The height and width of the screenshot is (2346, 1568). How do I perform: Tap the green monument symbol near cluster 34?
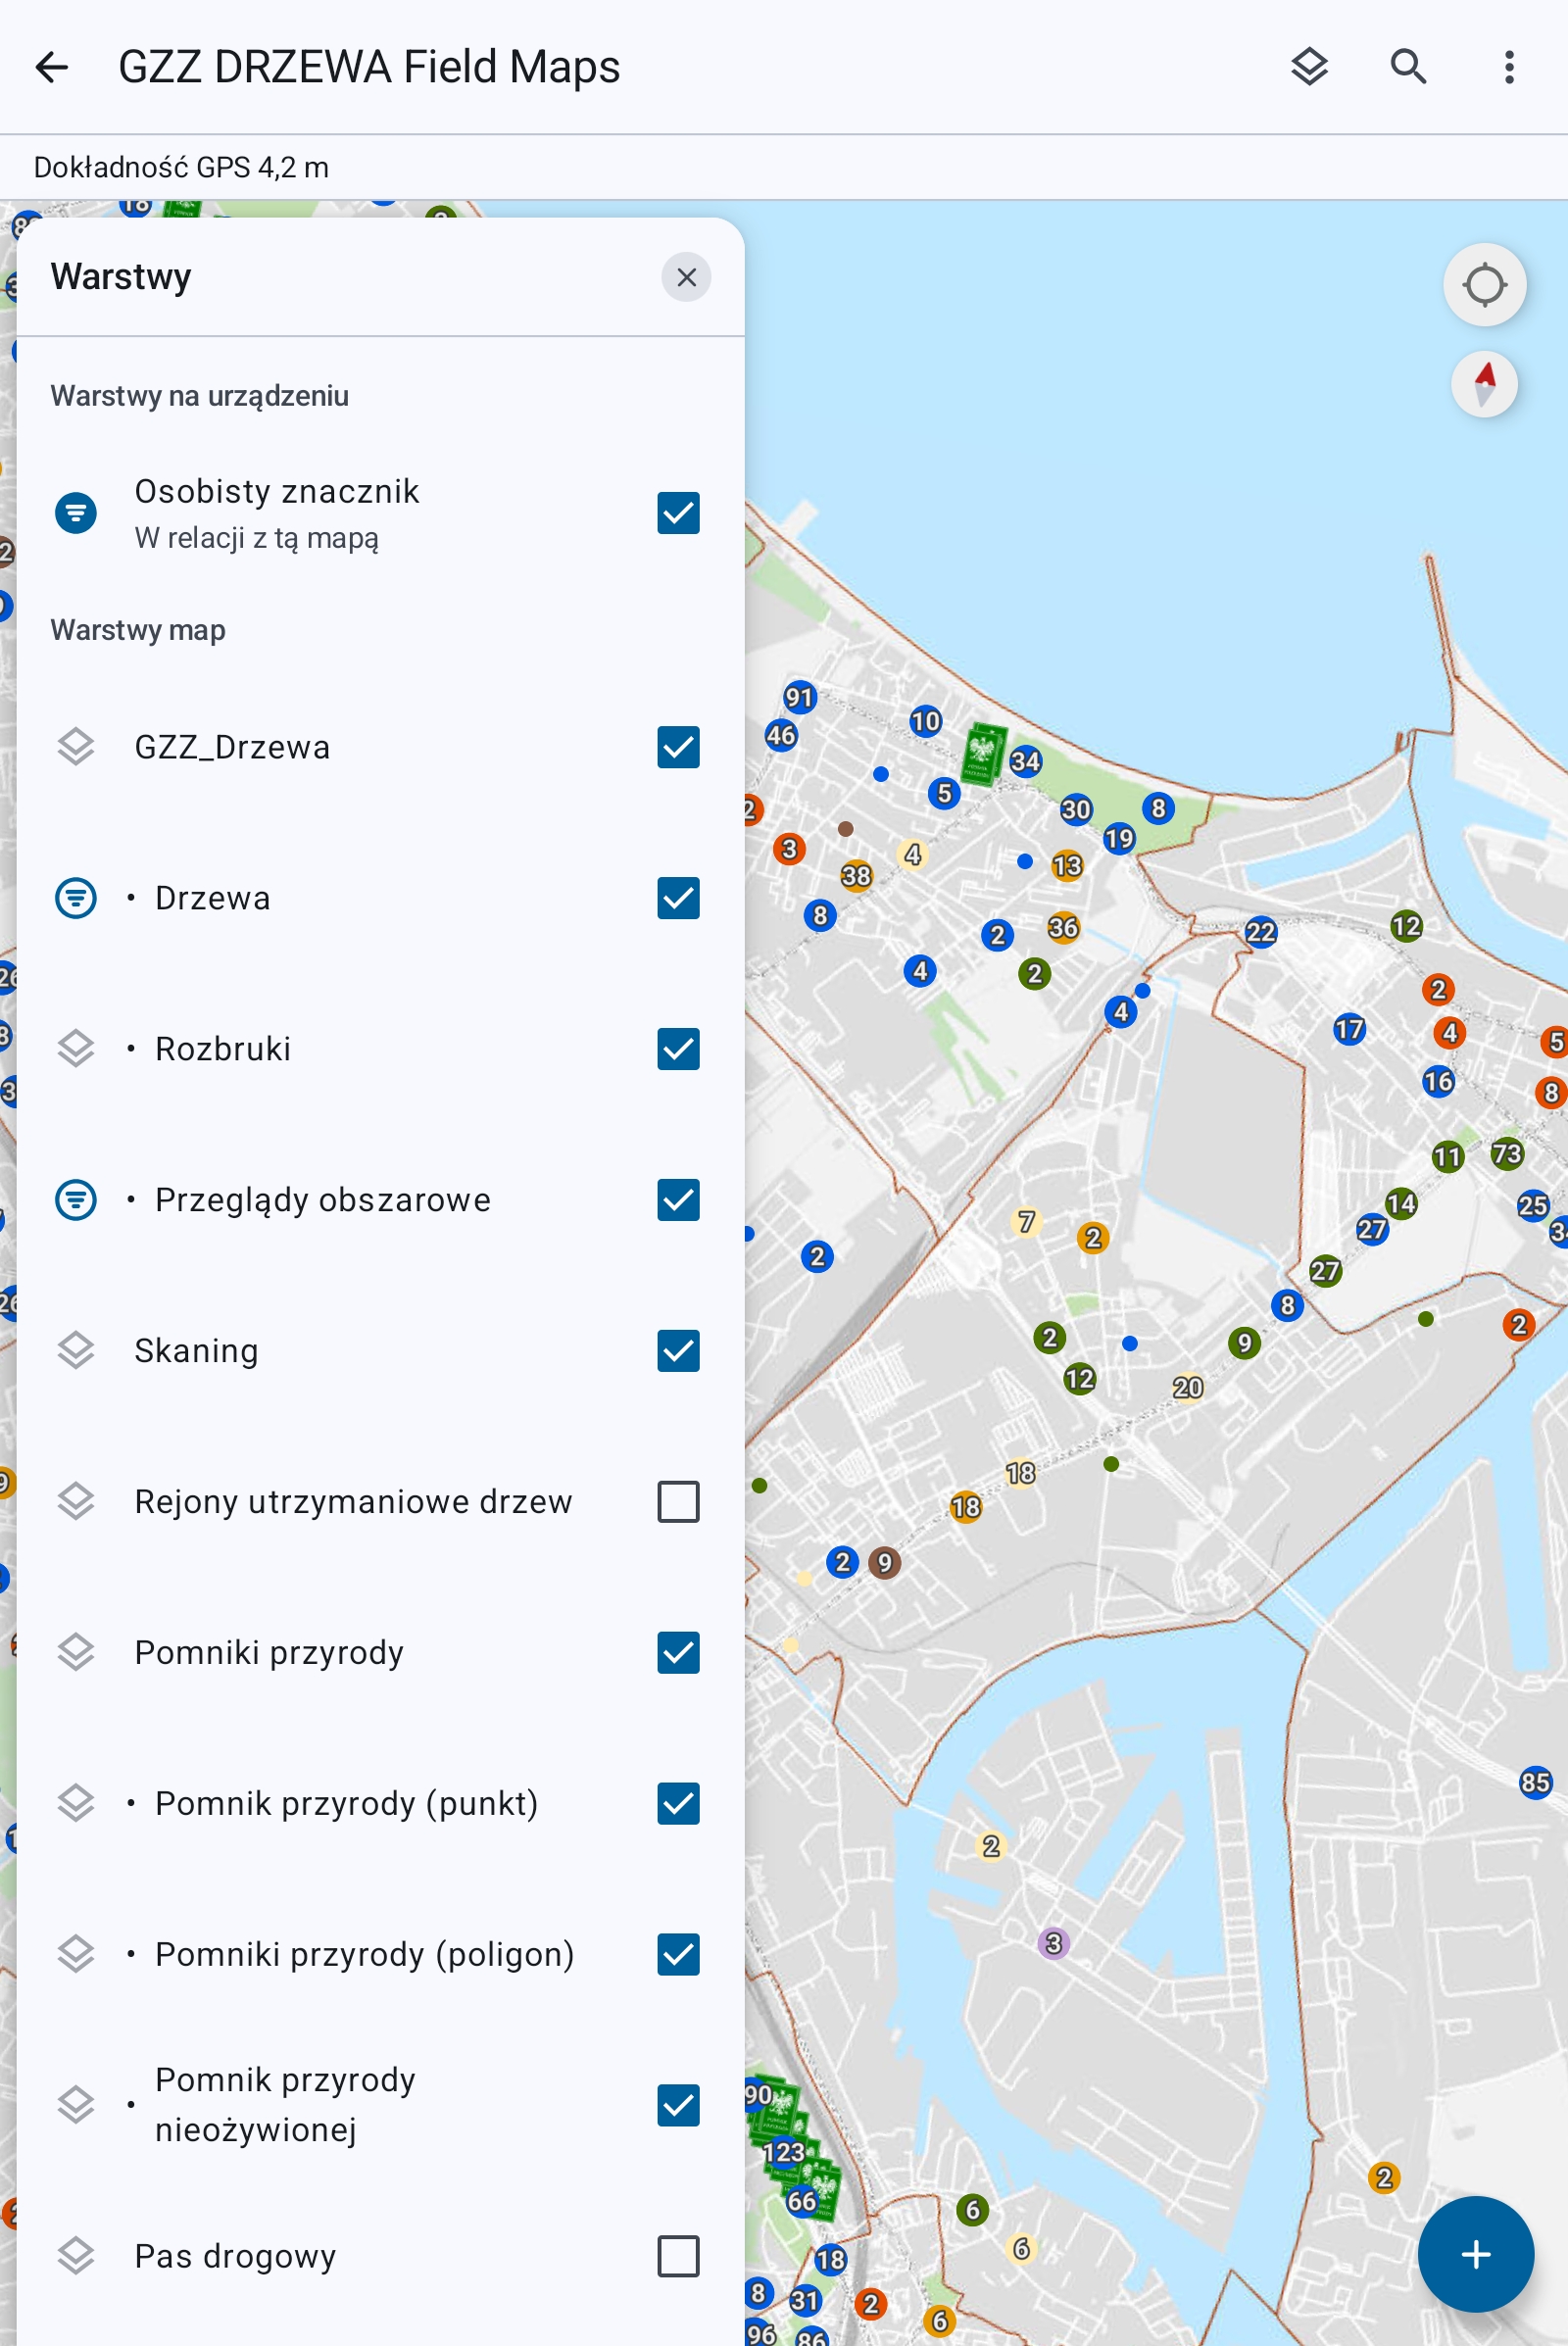982,752
